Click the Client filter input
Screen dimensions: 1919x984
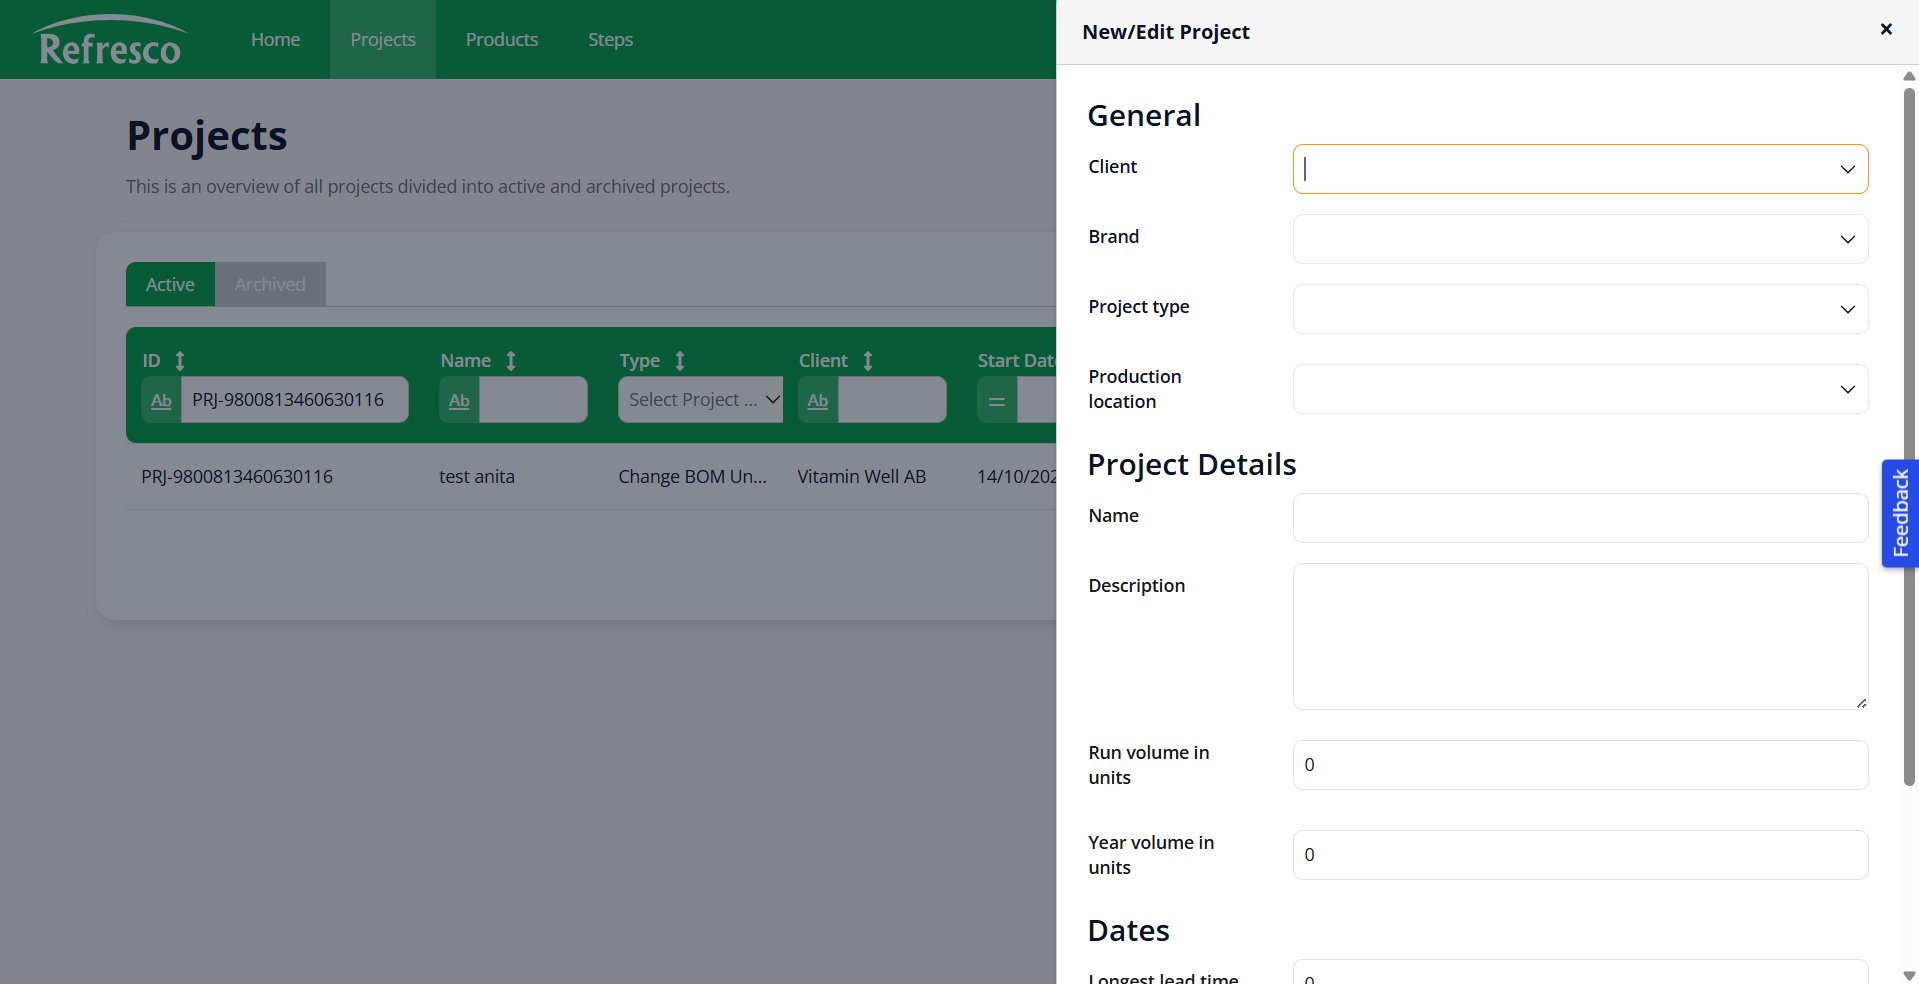tap(892, 400)
